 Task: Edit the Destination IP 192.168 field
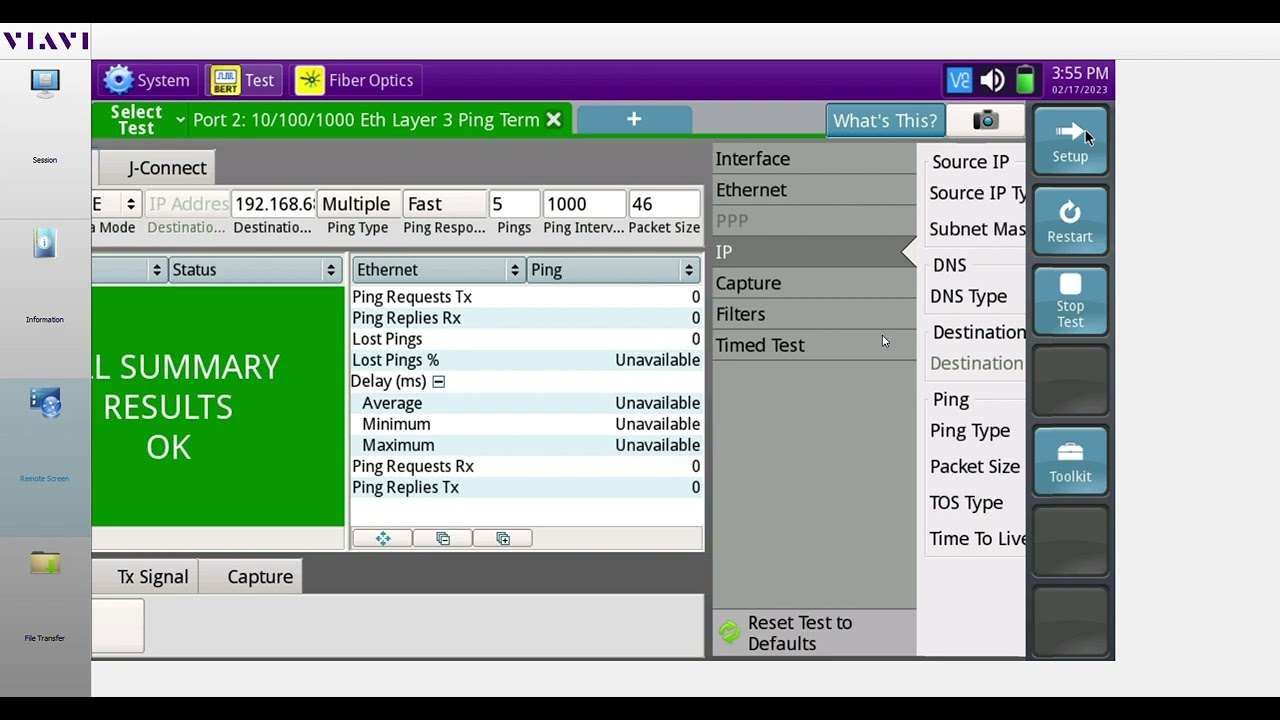pyautogui.click(x=273, y=204)
